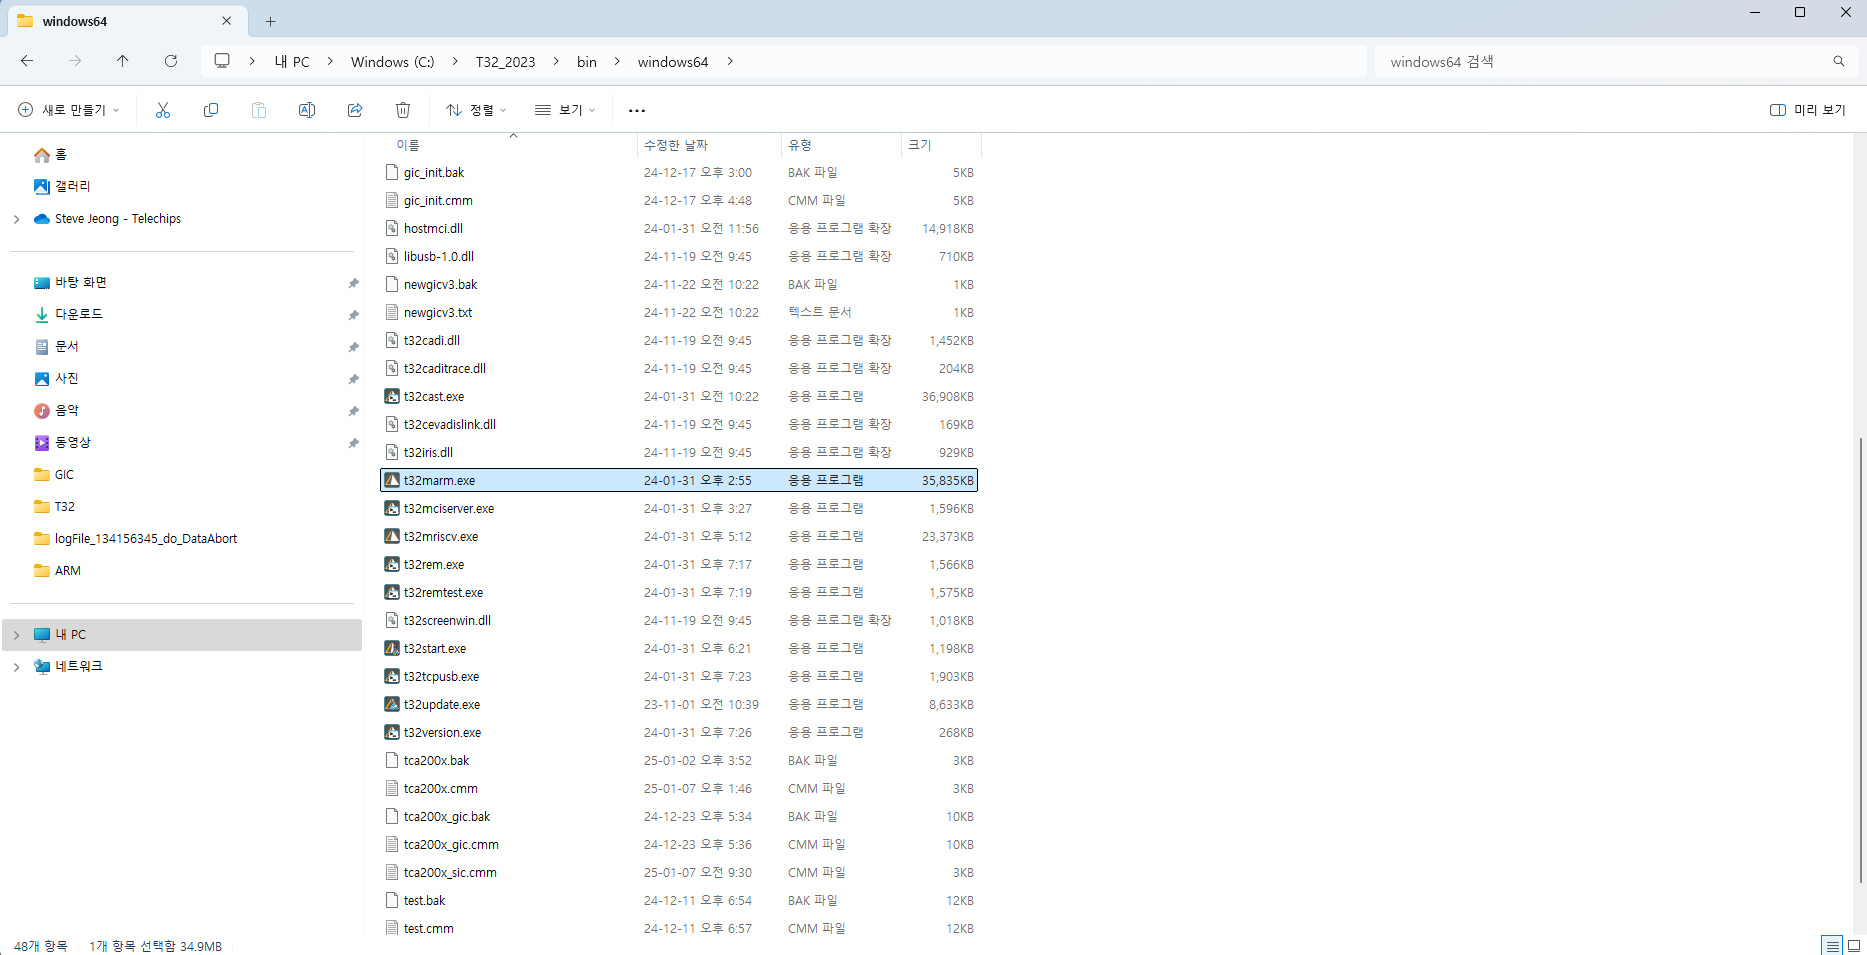This screenshot has height=955, width=1867.
Task: Navigate back with the Back arrow
Action: point(27,61)
